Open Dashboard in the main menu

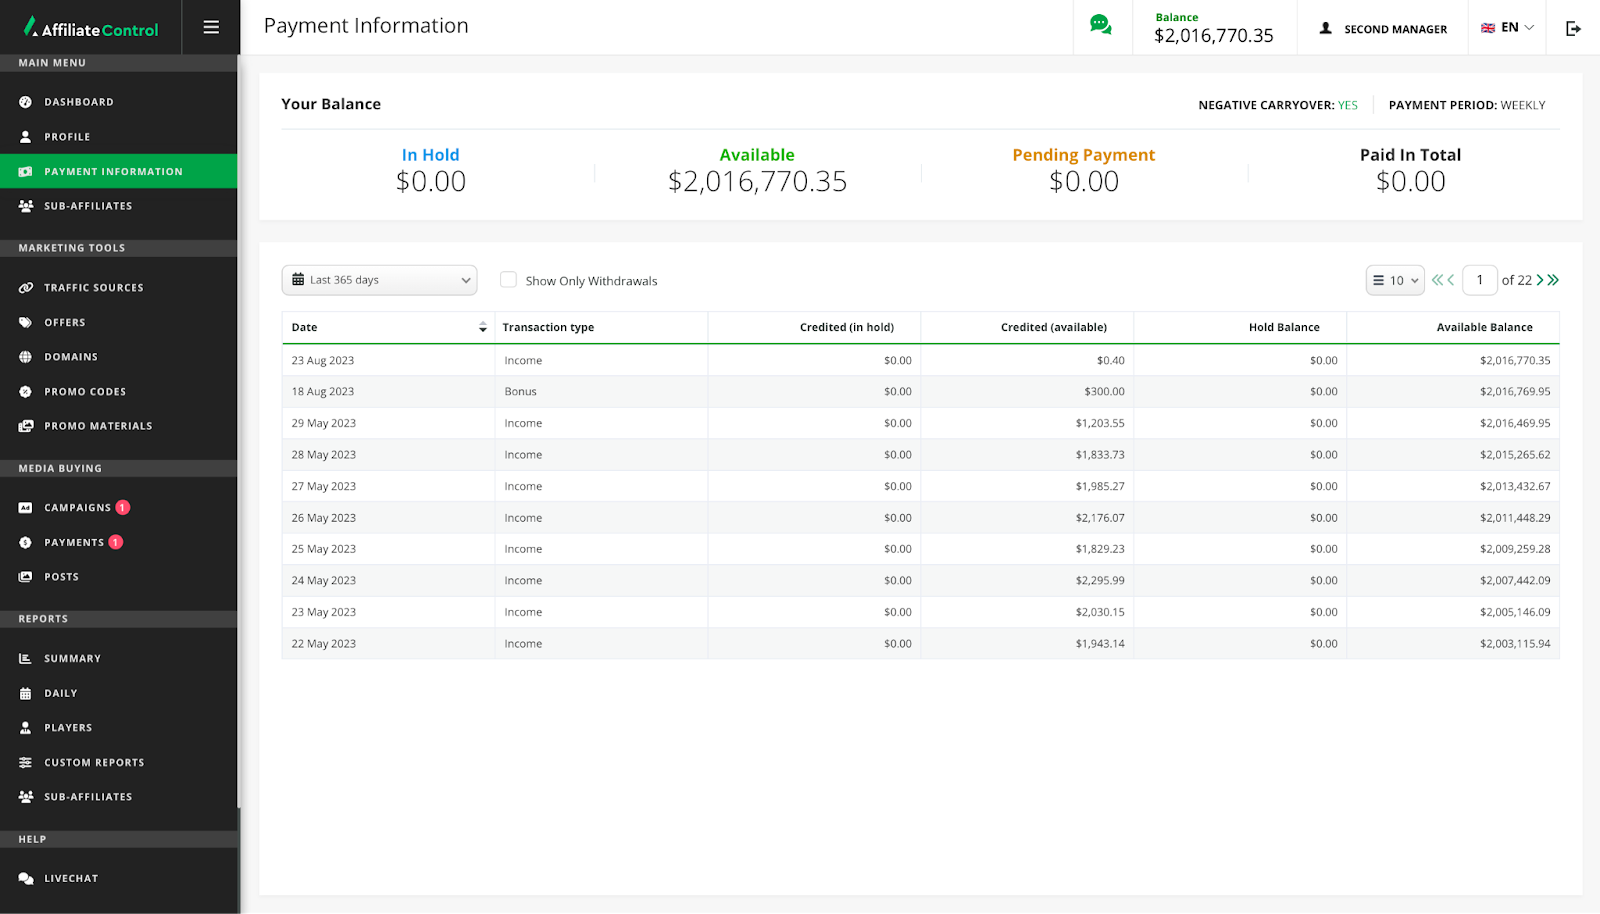coord(79,102)
